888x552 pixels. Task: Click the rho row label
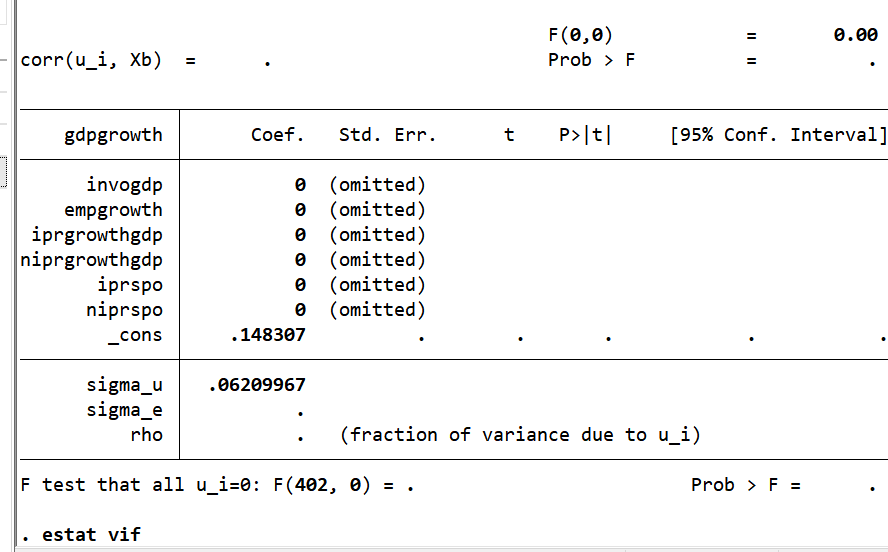click(146, 435)
